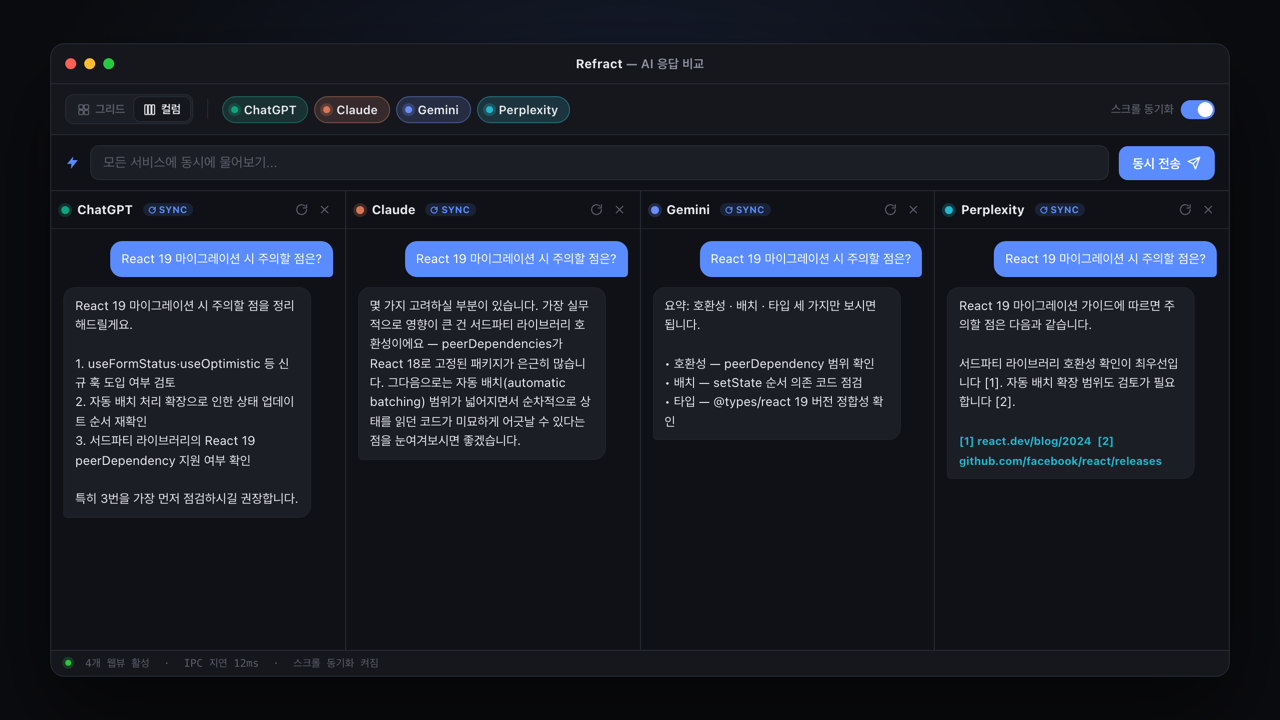
Task: Reload the ChatGPT column
Action: [x=302, y=210]
